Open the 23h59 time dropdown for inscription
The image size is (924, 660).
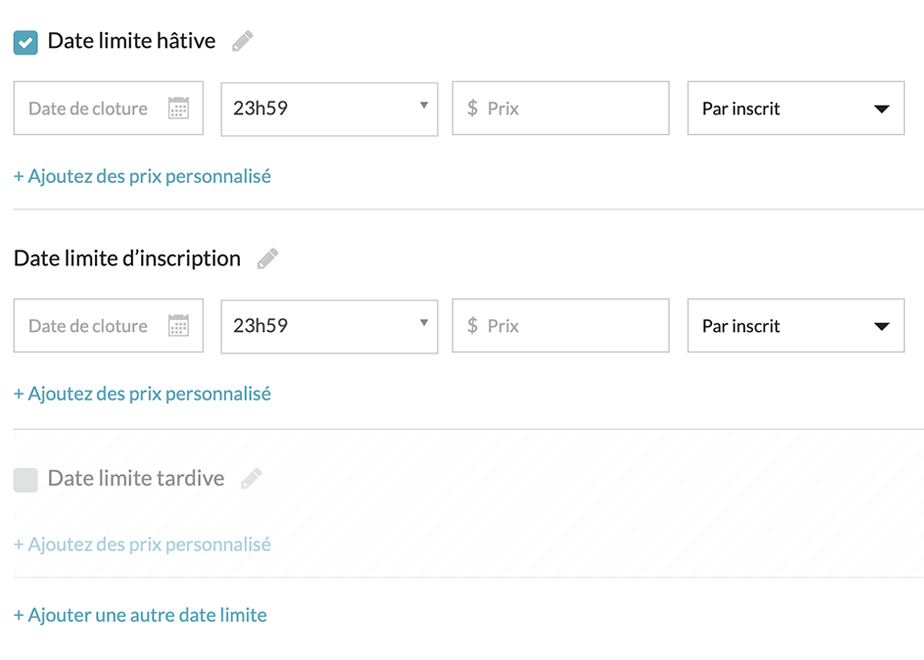click(329, 326)
